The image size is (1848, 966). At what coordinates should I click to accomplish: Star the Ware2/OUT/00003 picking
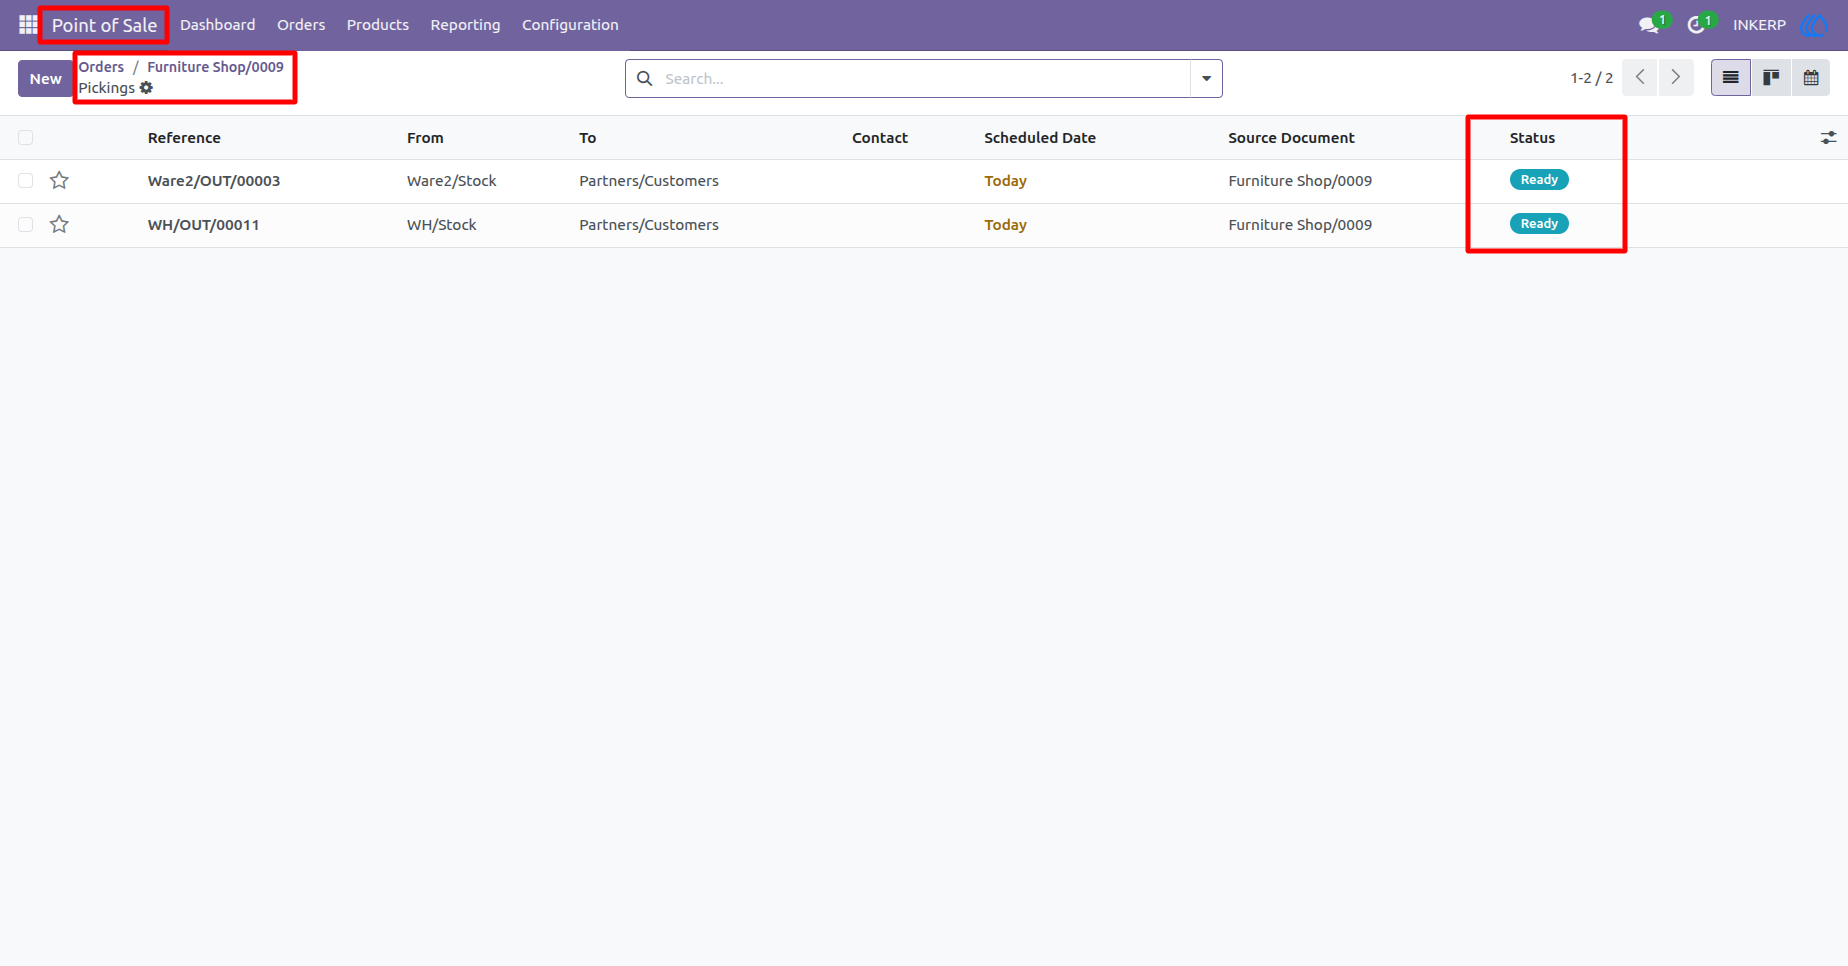60,180
